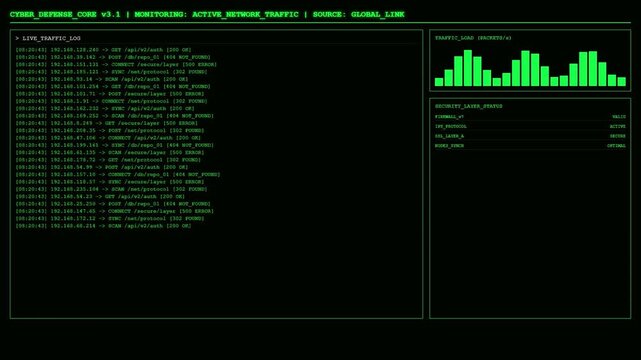Select log line SCAN /secure/layer [500 ERROR]
The width and height of the screenshot is (641, 360).
tap(110, 153)
